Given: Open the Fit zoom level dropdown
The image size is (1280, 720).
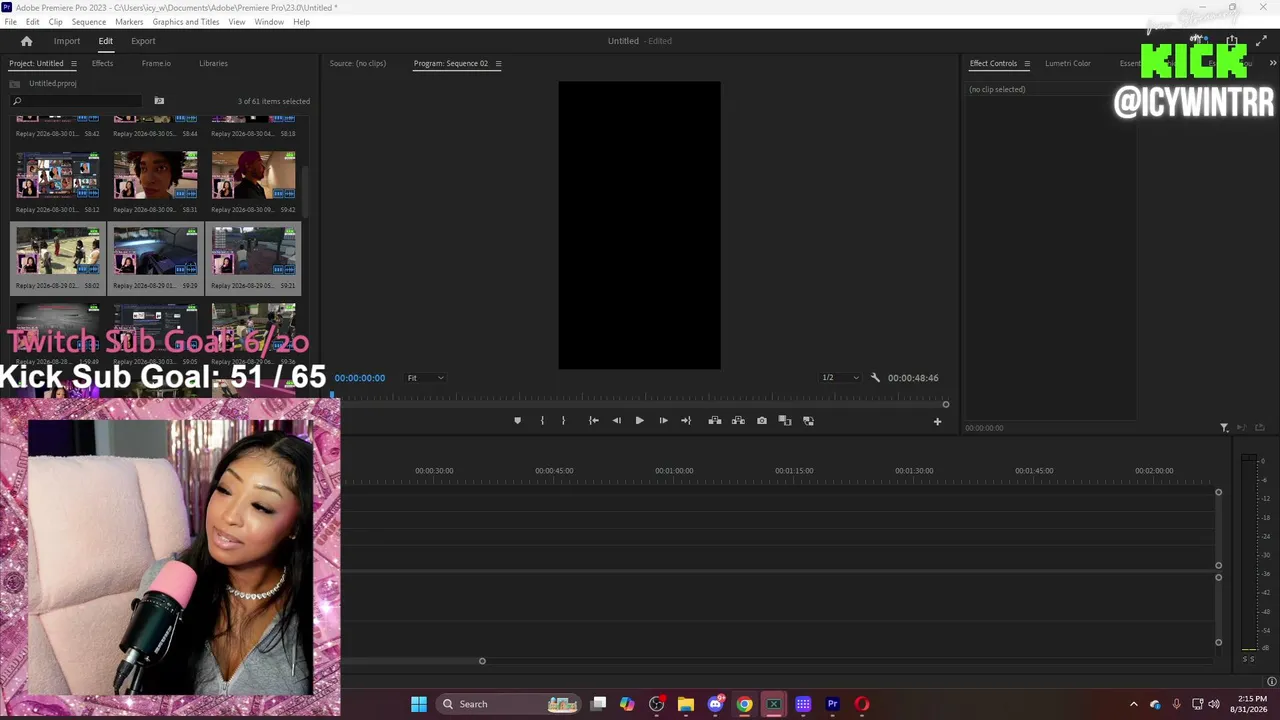Looking at the screenshot, I should tap(425, 378).
